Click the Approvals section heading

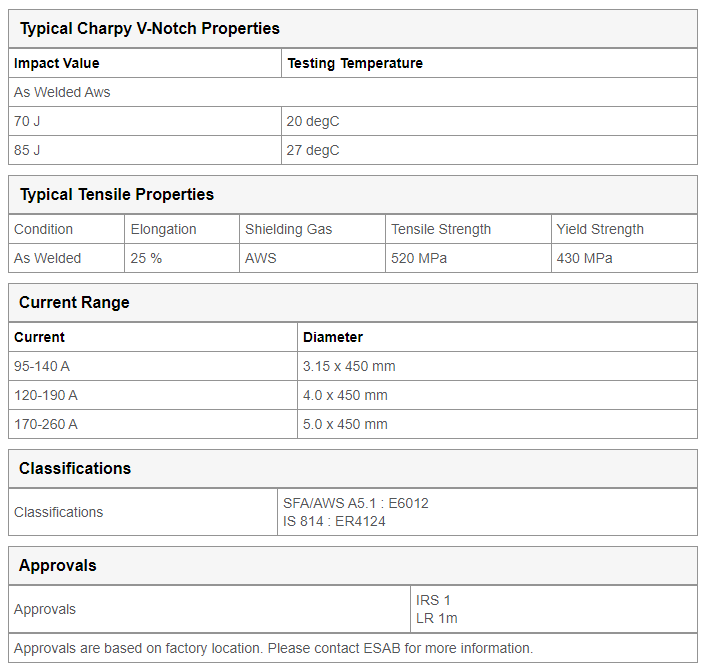click(57, 566)
